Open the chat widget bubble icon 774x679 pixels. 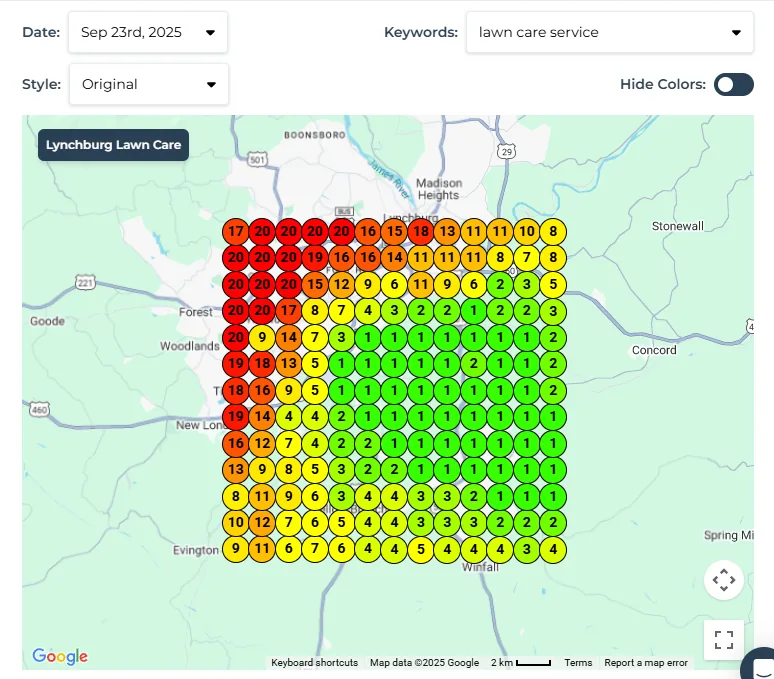click(760, 666)
